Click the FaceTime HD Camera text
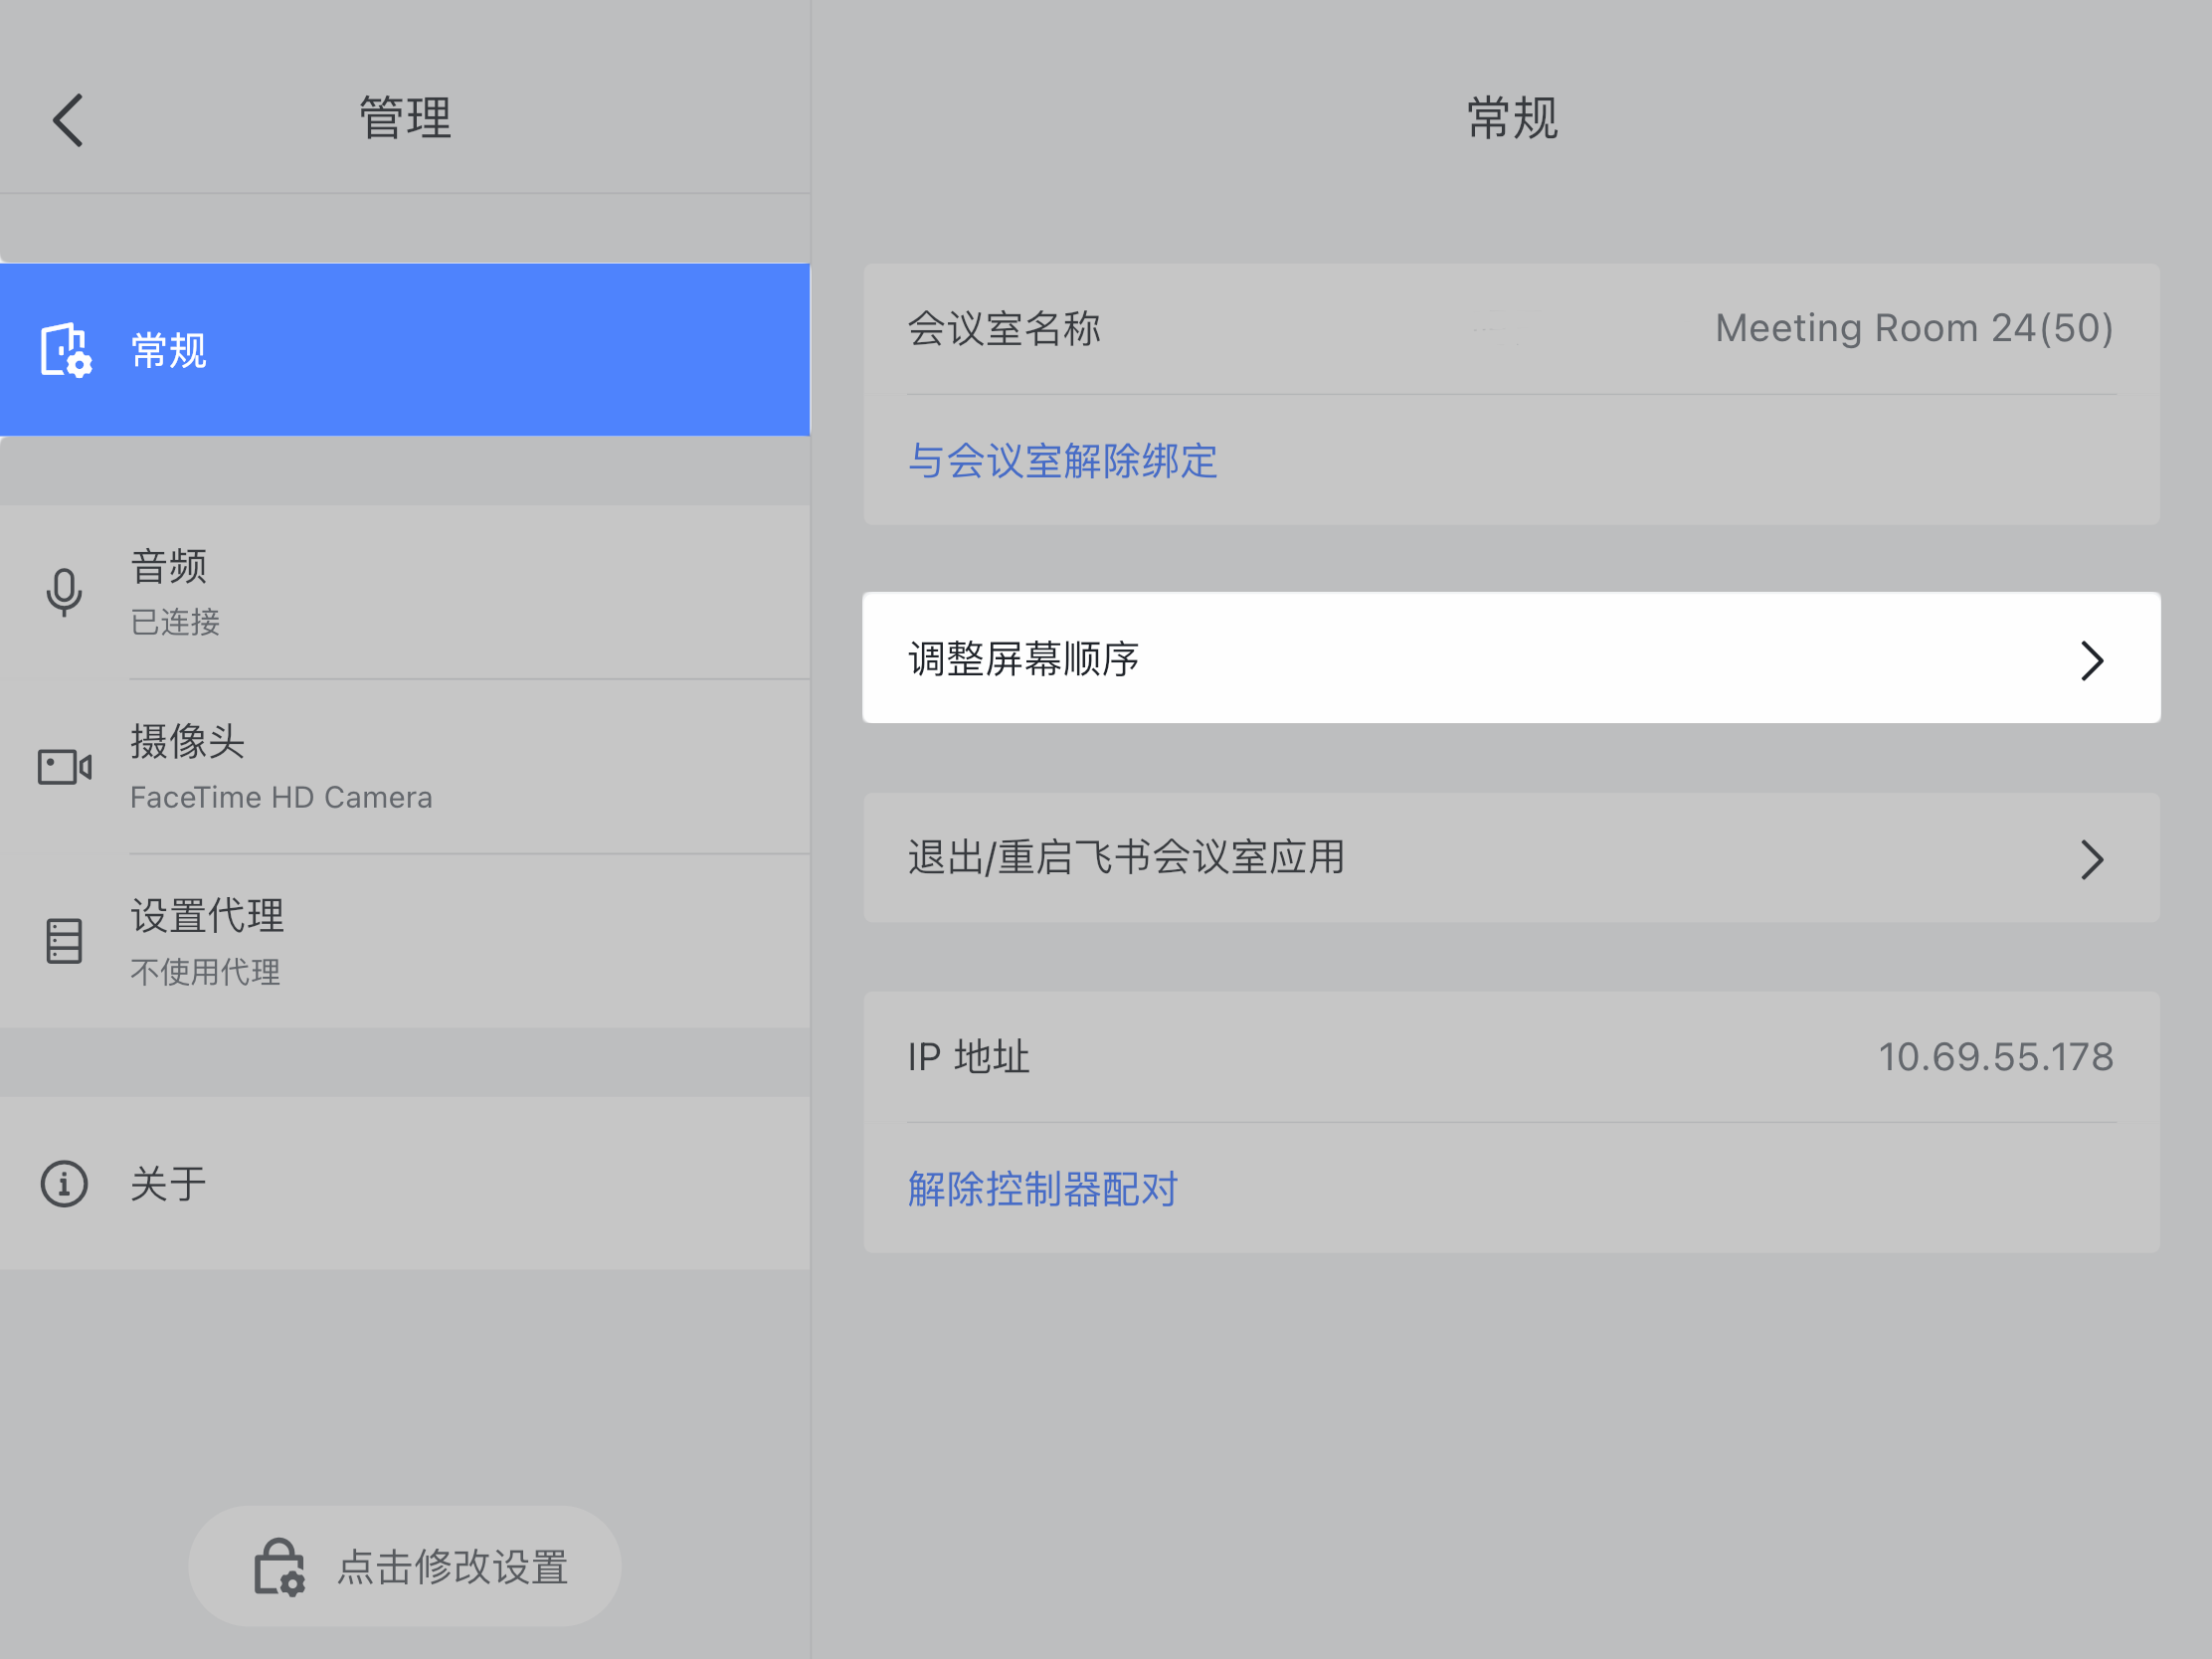The height and width of the screenshot is (1659, 2212). (281, 797)
